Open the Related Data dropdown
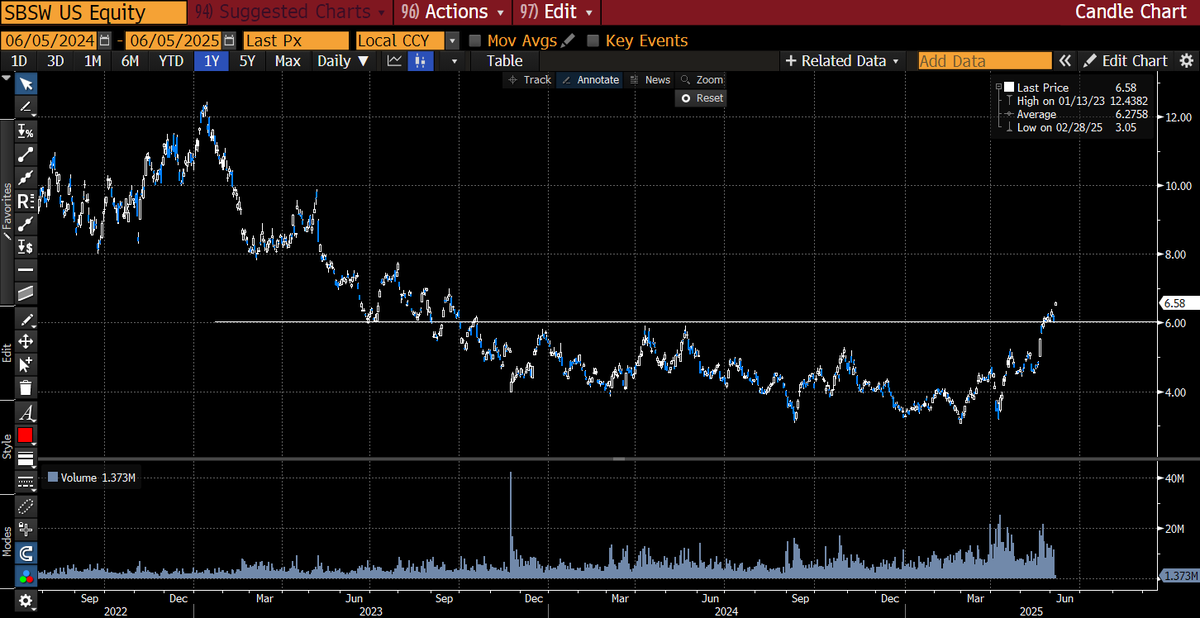 tap(842, 60)
